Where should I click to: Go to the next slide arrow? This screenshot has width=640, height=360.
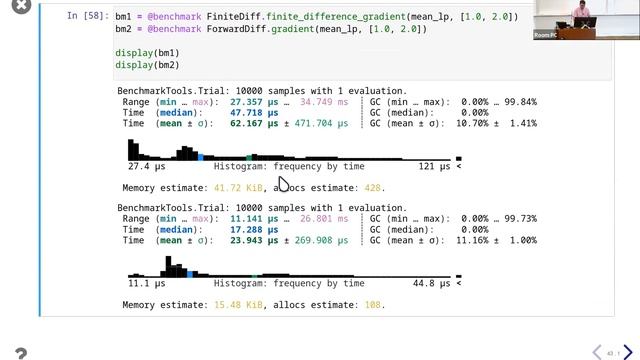[628, 352]
